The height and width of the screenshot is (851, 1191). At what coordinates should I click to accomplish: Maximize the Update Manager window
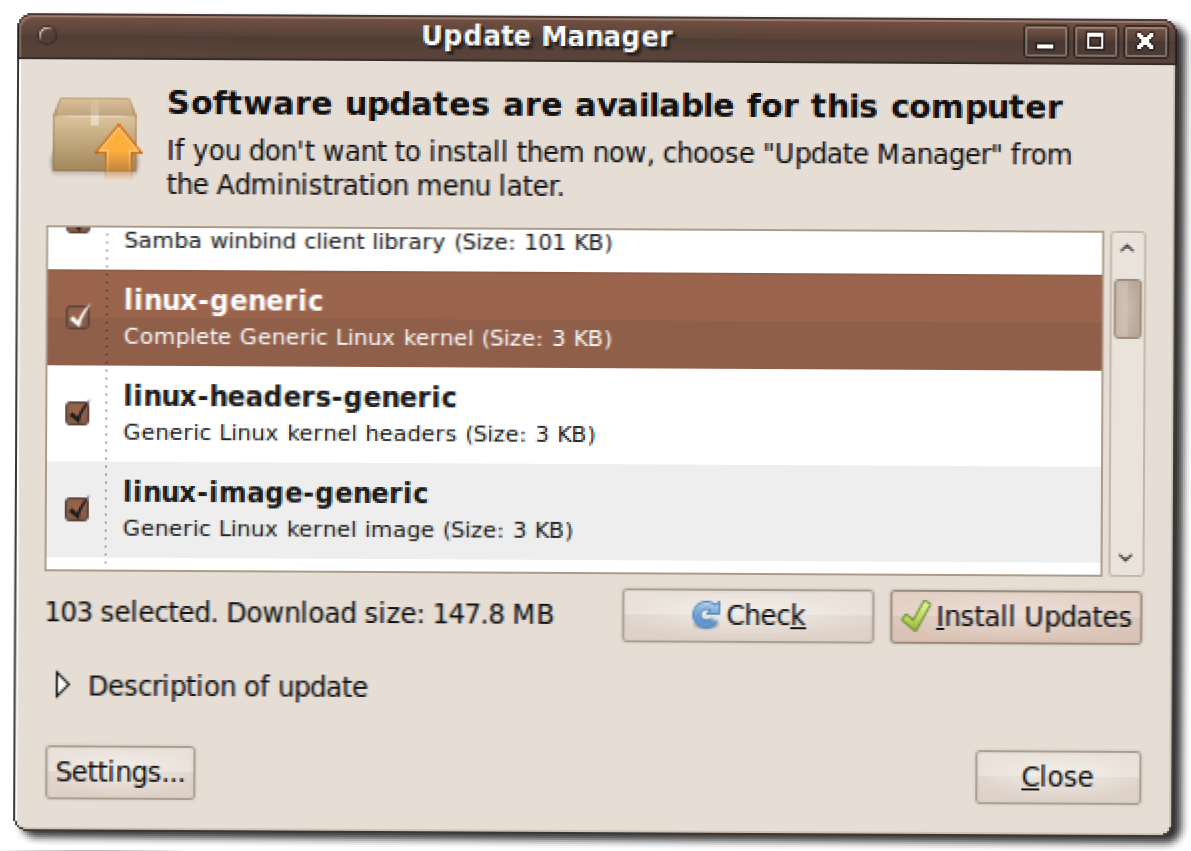coord(1096,41)
